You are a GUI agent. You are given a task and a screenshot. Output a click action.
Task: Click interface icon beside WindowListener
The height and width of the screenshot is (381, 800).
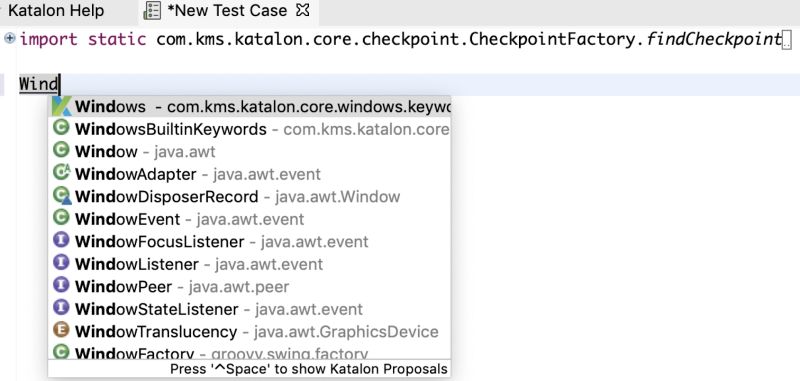(61, 263)
